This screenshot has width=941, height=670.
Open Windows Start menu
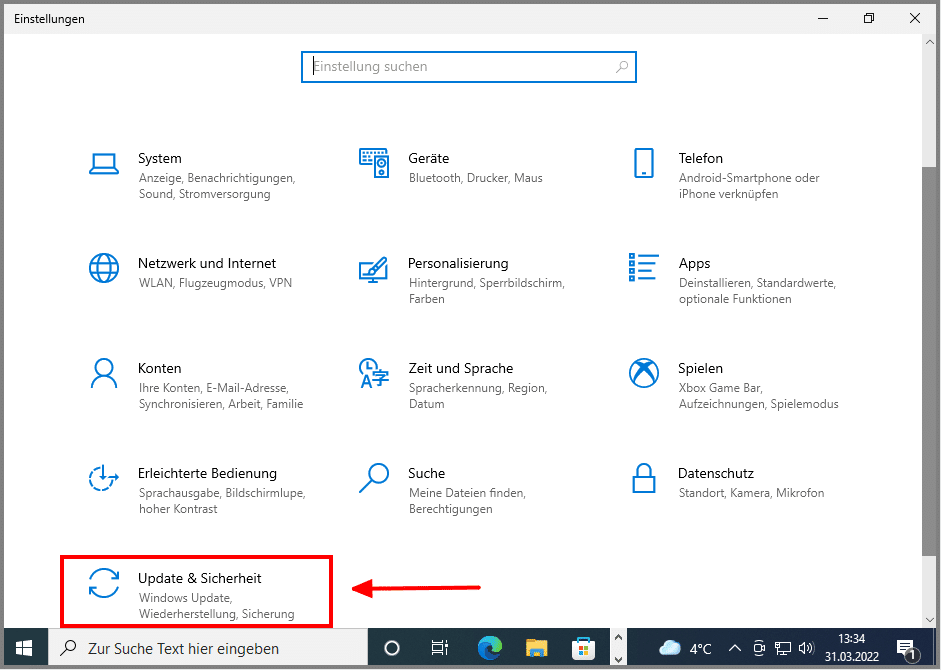(x=24, y=648)
